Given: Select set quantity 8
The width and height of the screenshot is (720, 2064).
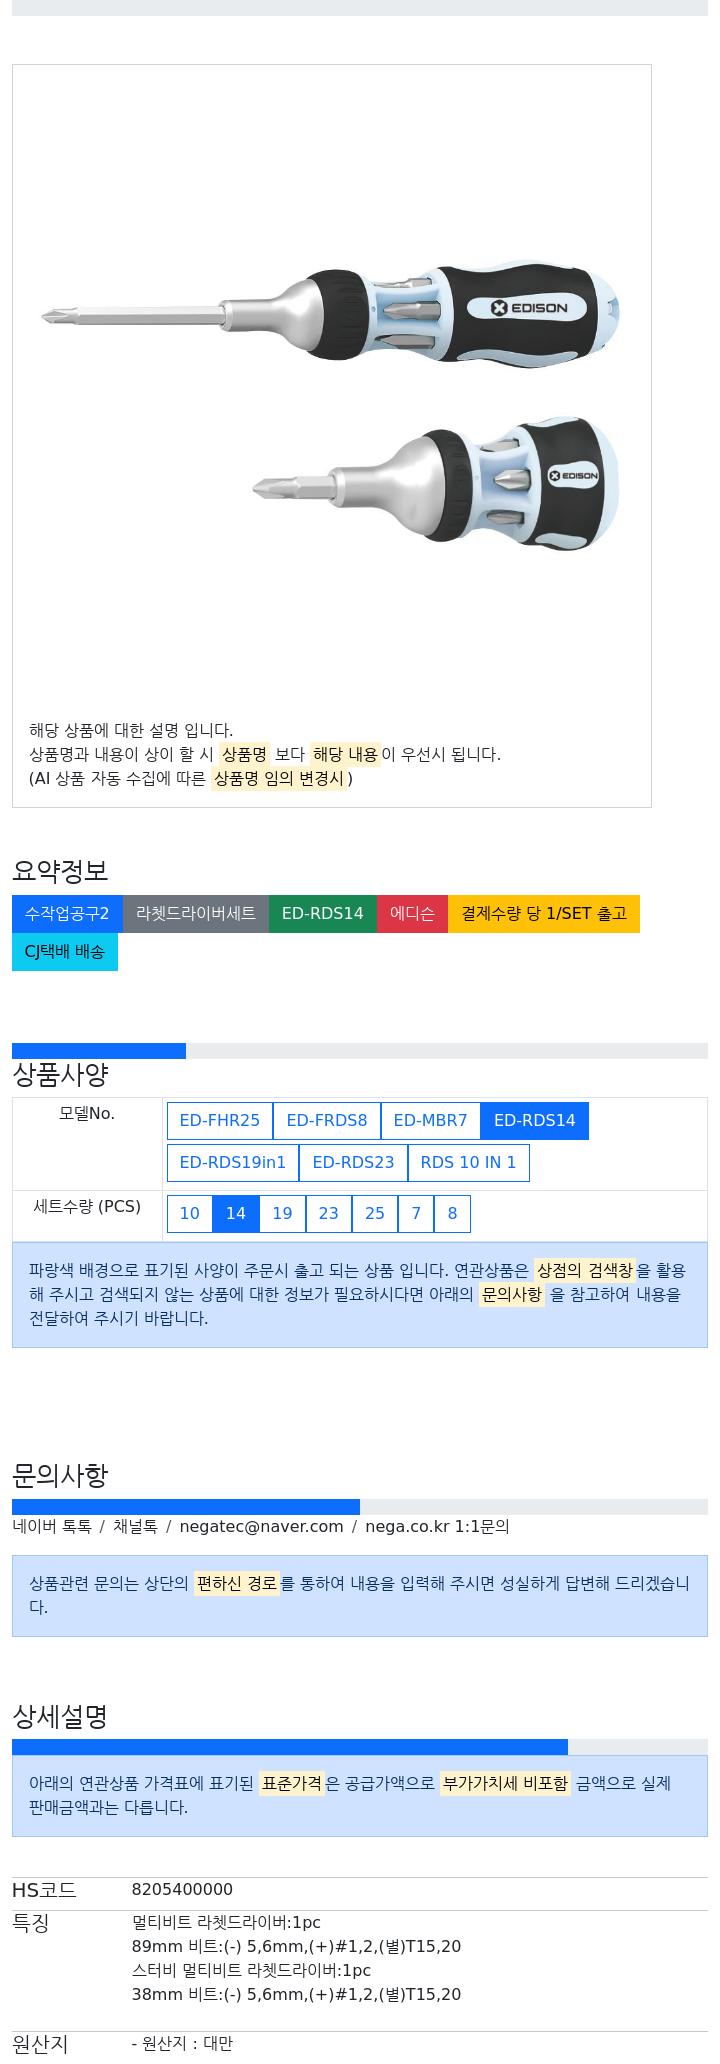Looking at the screenshot, I should (452, 1214).
